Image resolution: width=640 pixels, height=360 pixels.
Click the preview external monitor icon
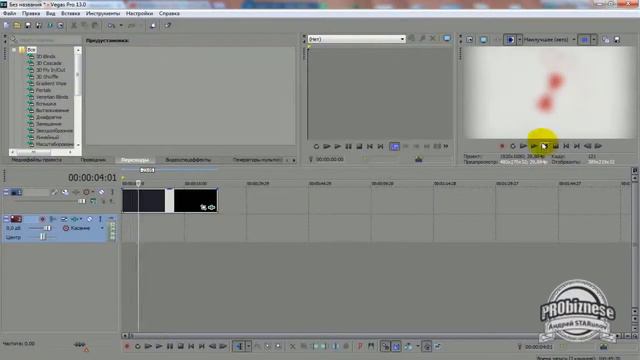(483, 40)
